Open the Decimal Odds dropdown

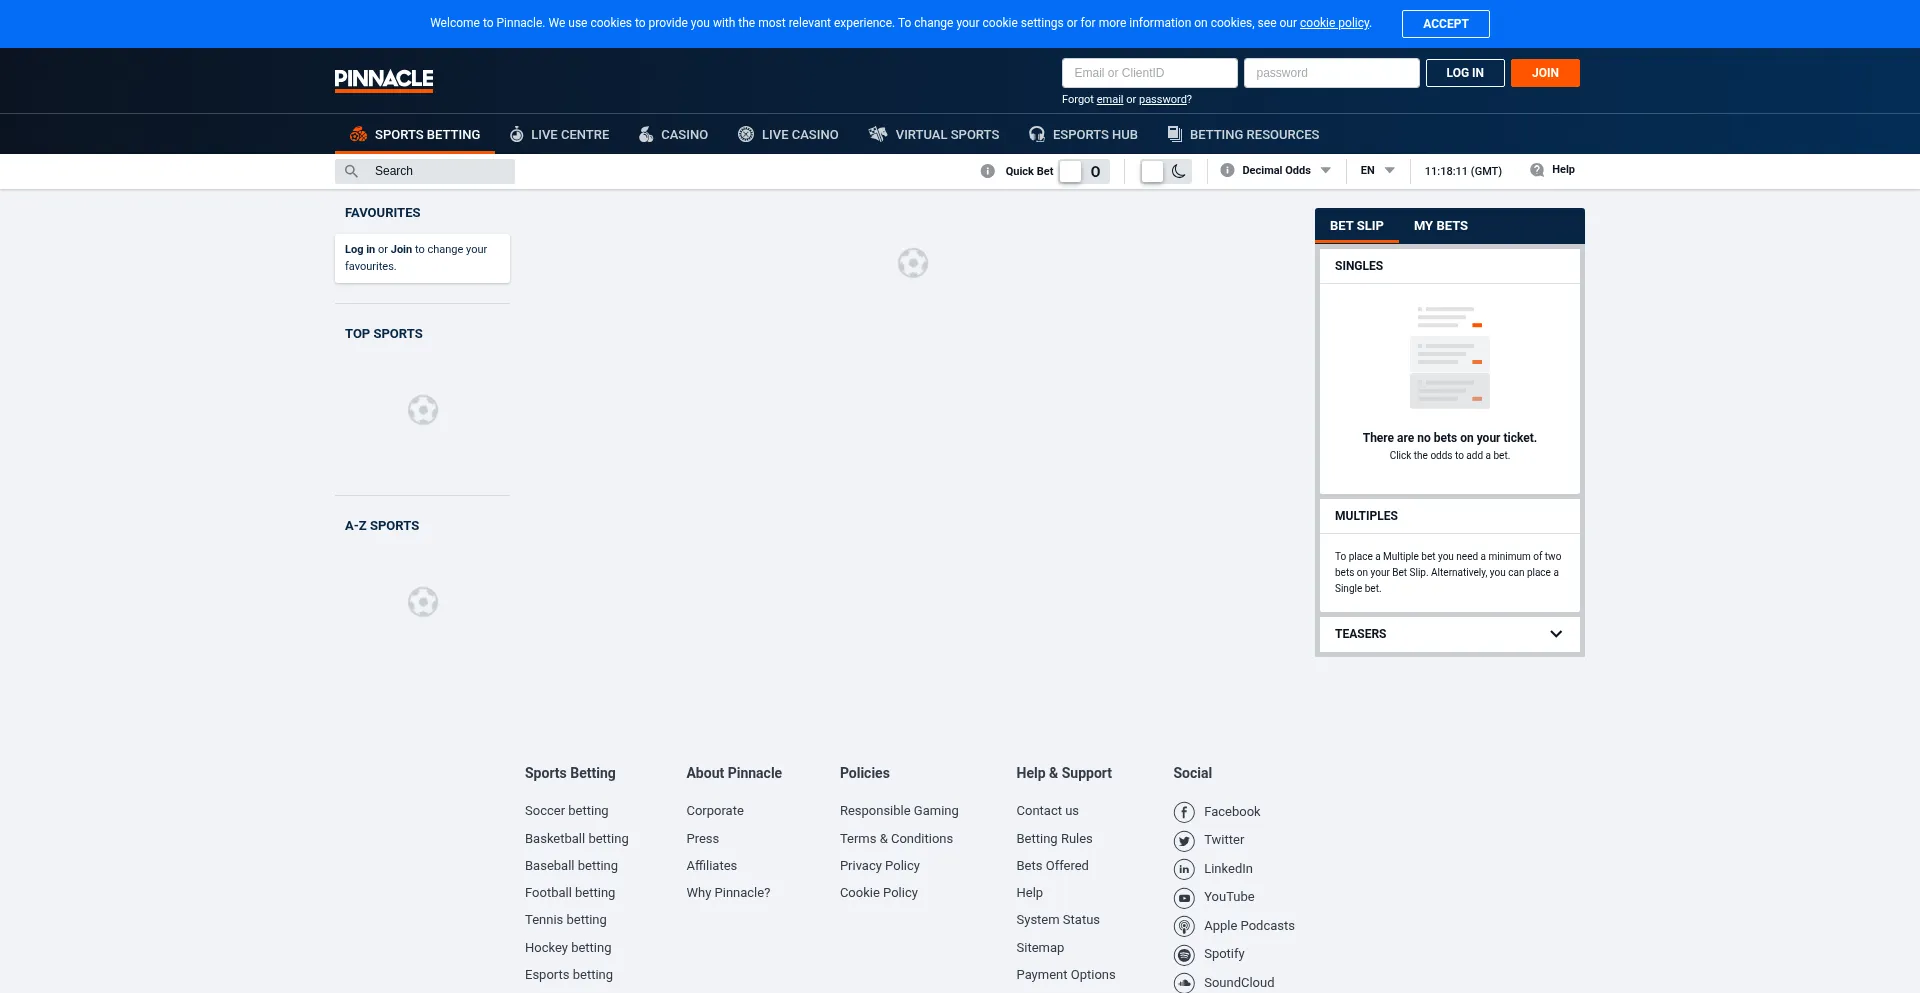tap(1275, 170)
